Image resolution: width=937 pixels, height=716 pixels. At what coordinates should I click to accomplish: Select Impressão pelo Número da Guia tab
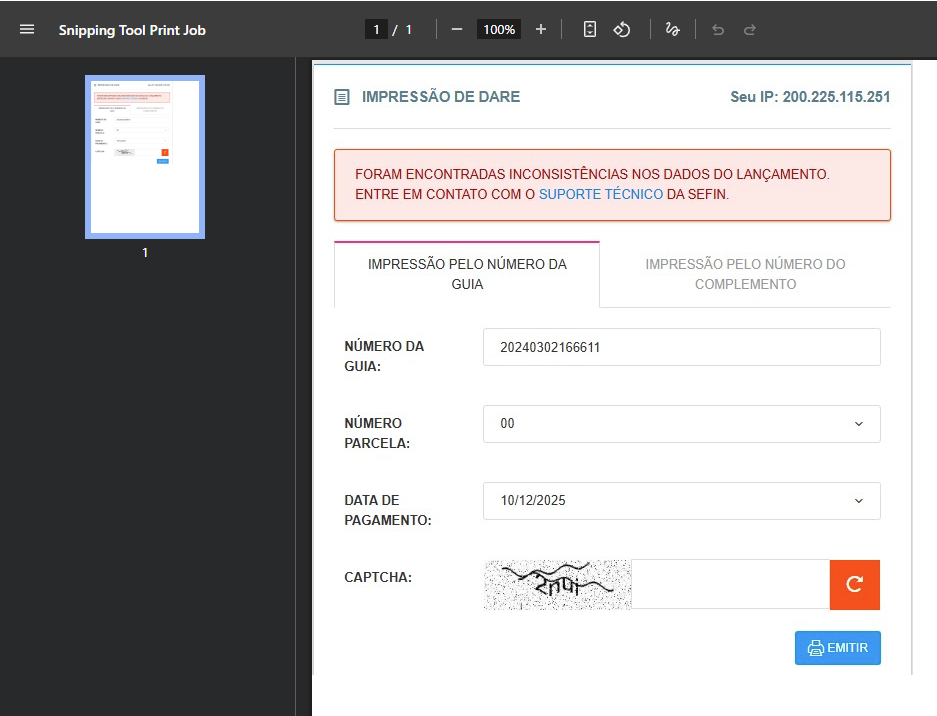(467, 274)
